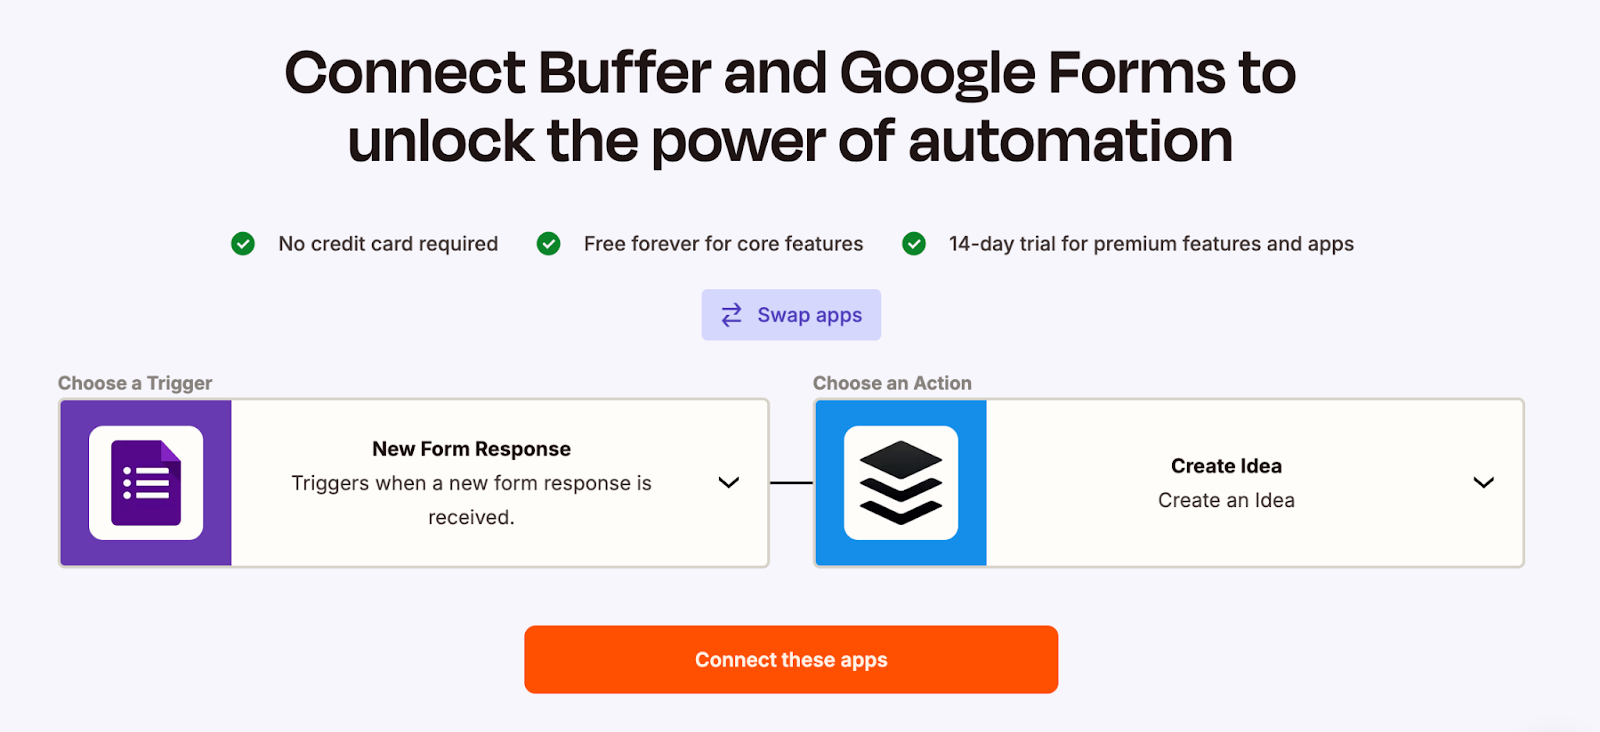This screenshot has width=1600, height=732.
Task: Click the Connect these apps button
Action: coord(791,659)
